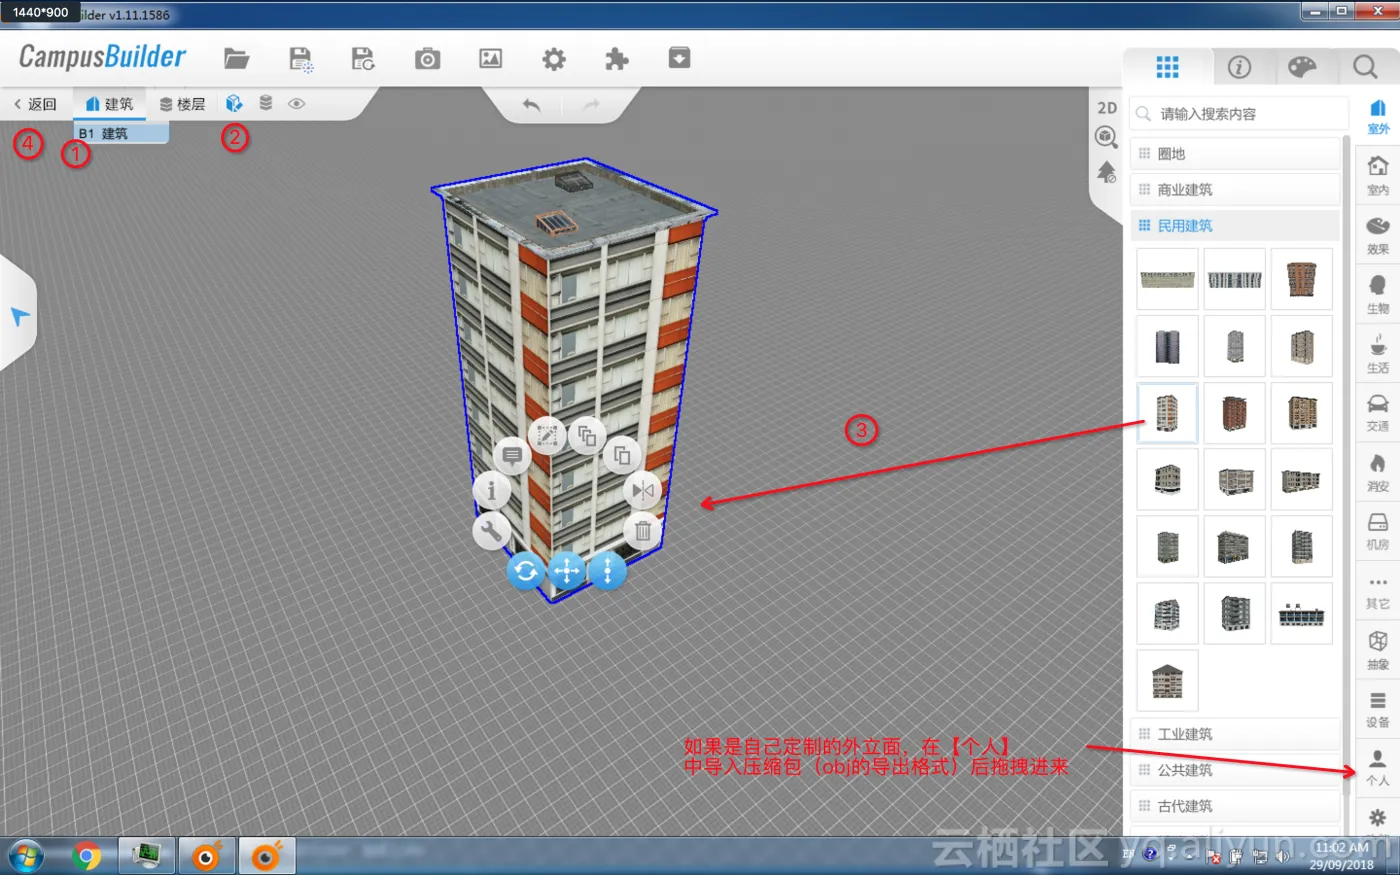This screenshot has width=1400, height=875.
Task: Select the twin dark towers thumbnail
Action: pyautogui.click(x=1167, y=346)
